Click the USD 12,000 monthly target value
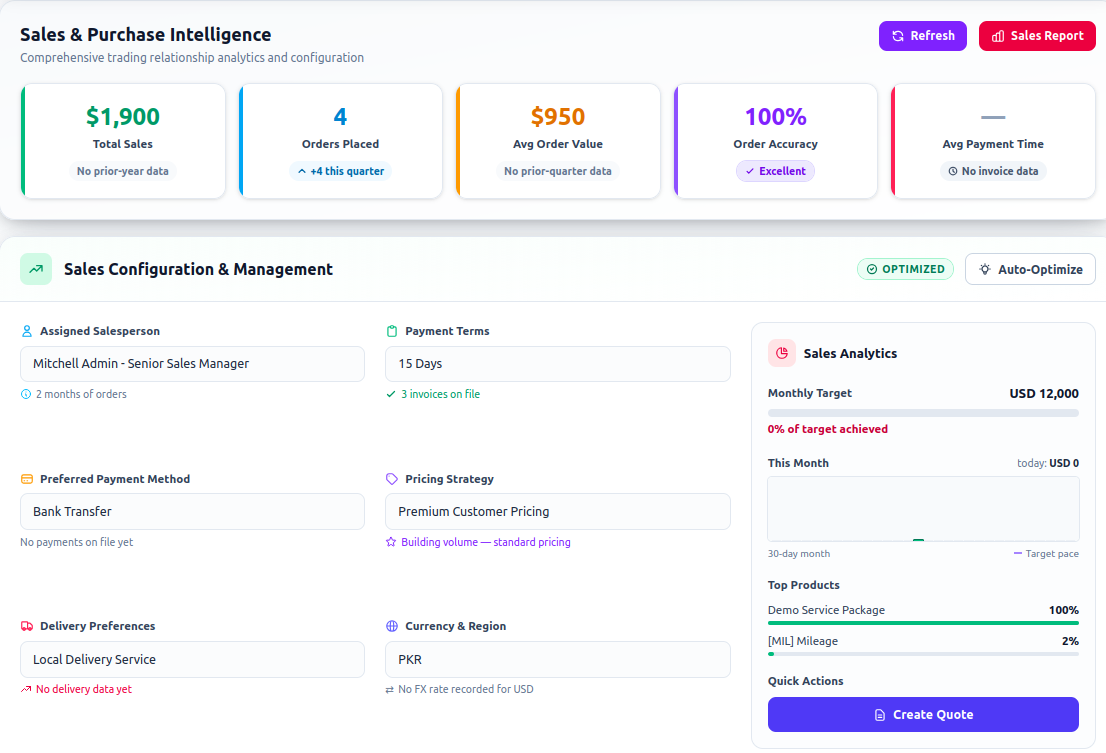The width and height of the screenshot is (1106, 753). pyautogui.click(x=1044, y=393)
